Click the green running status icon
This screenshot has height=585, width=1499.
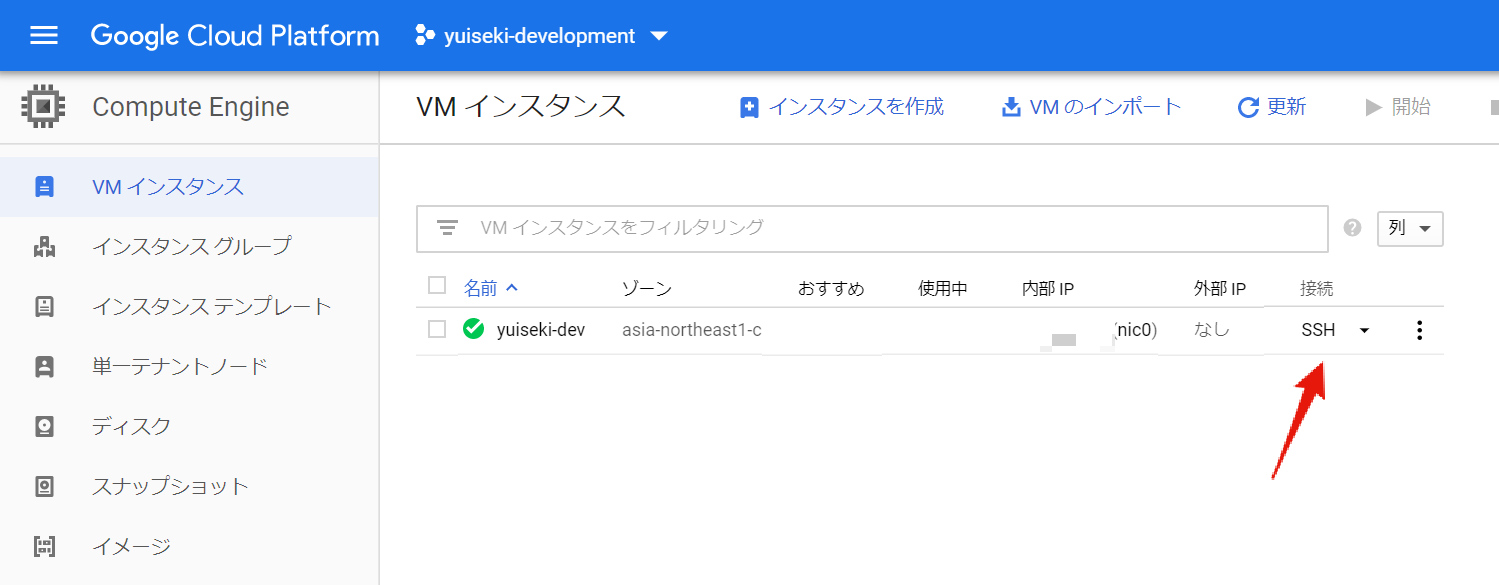click(474, 329)
